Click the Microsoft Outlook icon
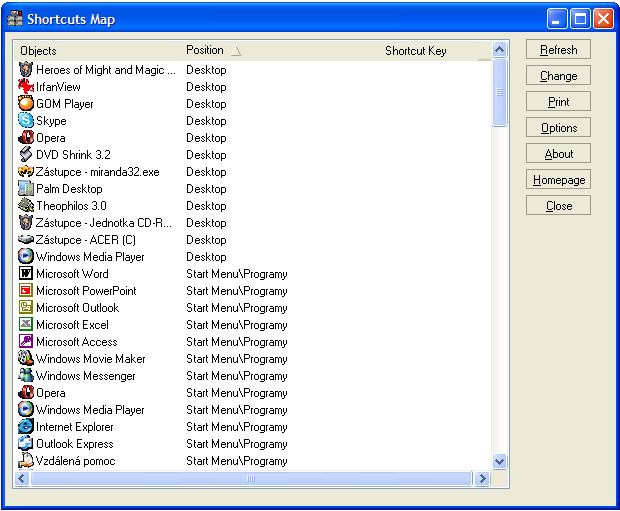This screenshot has height=511, width=620. click(x=26, y=308)
